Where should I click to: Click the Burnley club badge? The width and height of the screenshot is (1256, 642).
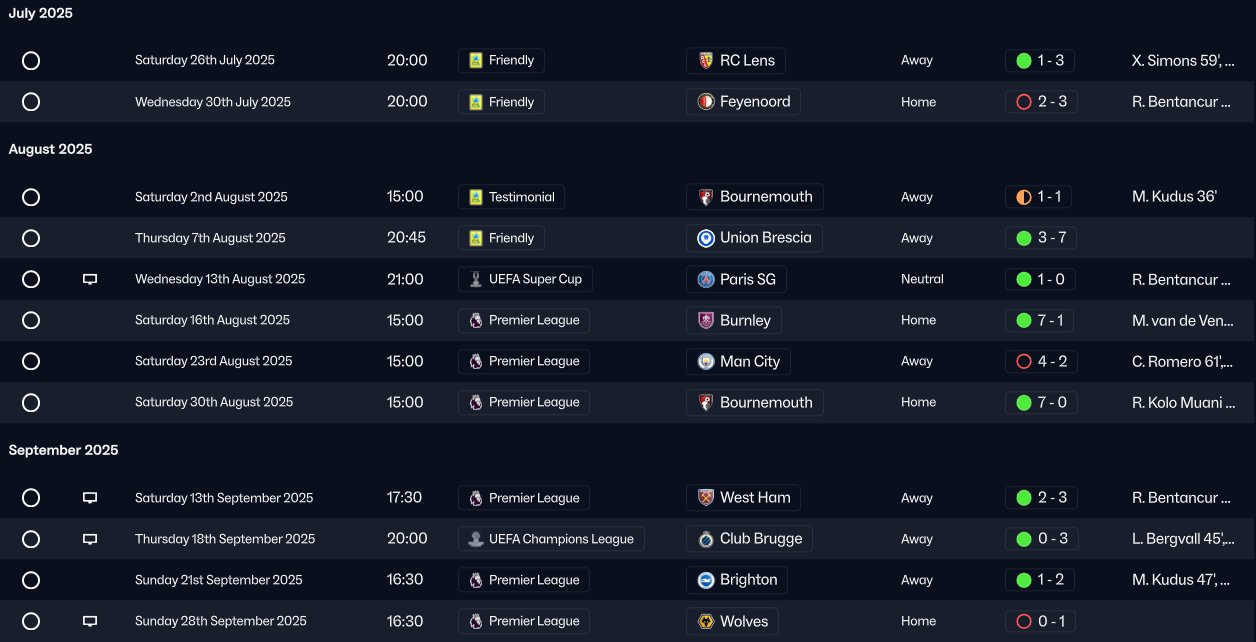pos(706,321)
